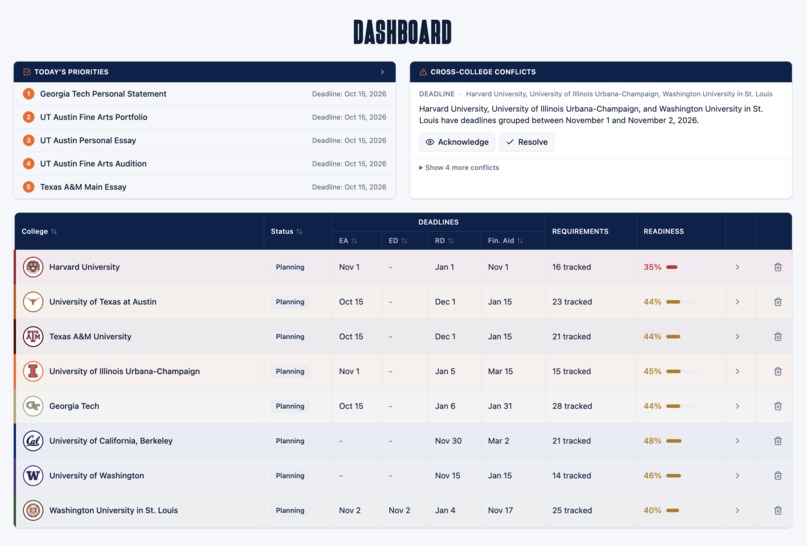Click priority number 3 orange badge
This screenshot has width=806, height=546.
[28, 140]
